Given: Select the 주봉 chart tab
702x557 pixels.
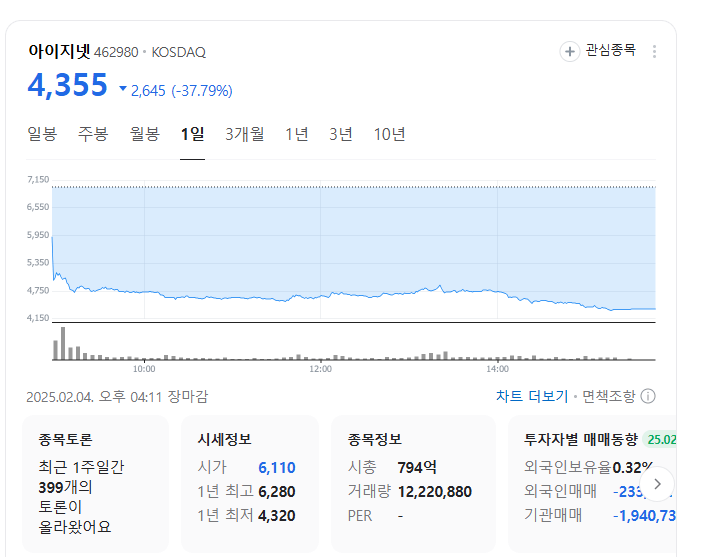Looking at the screenshot, I should (93, 134).
